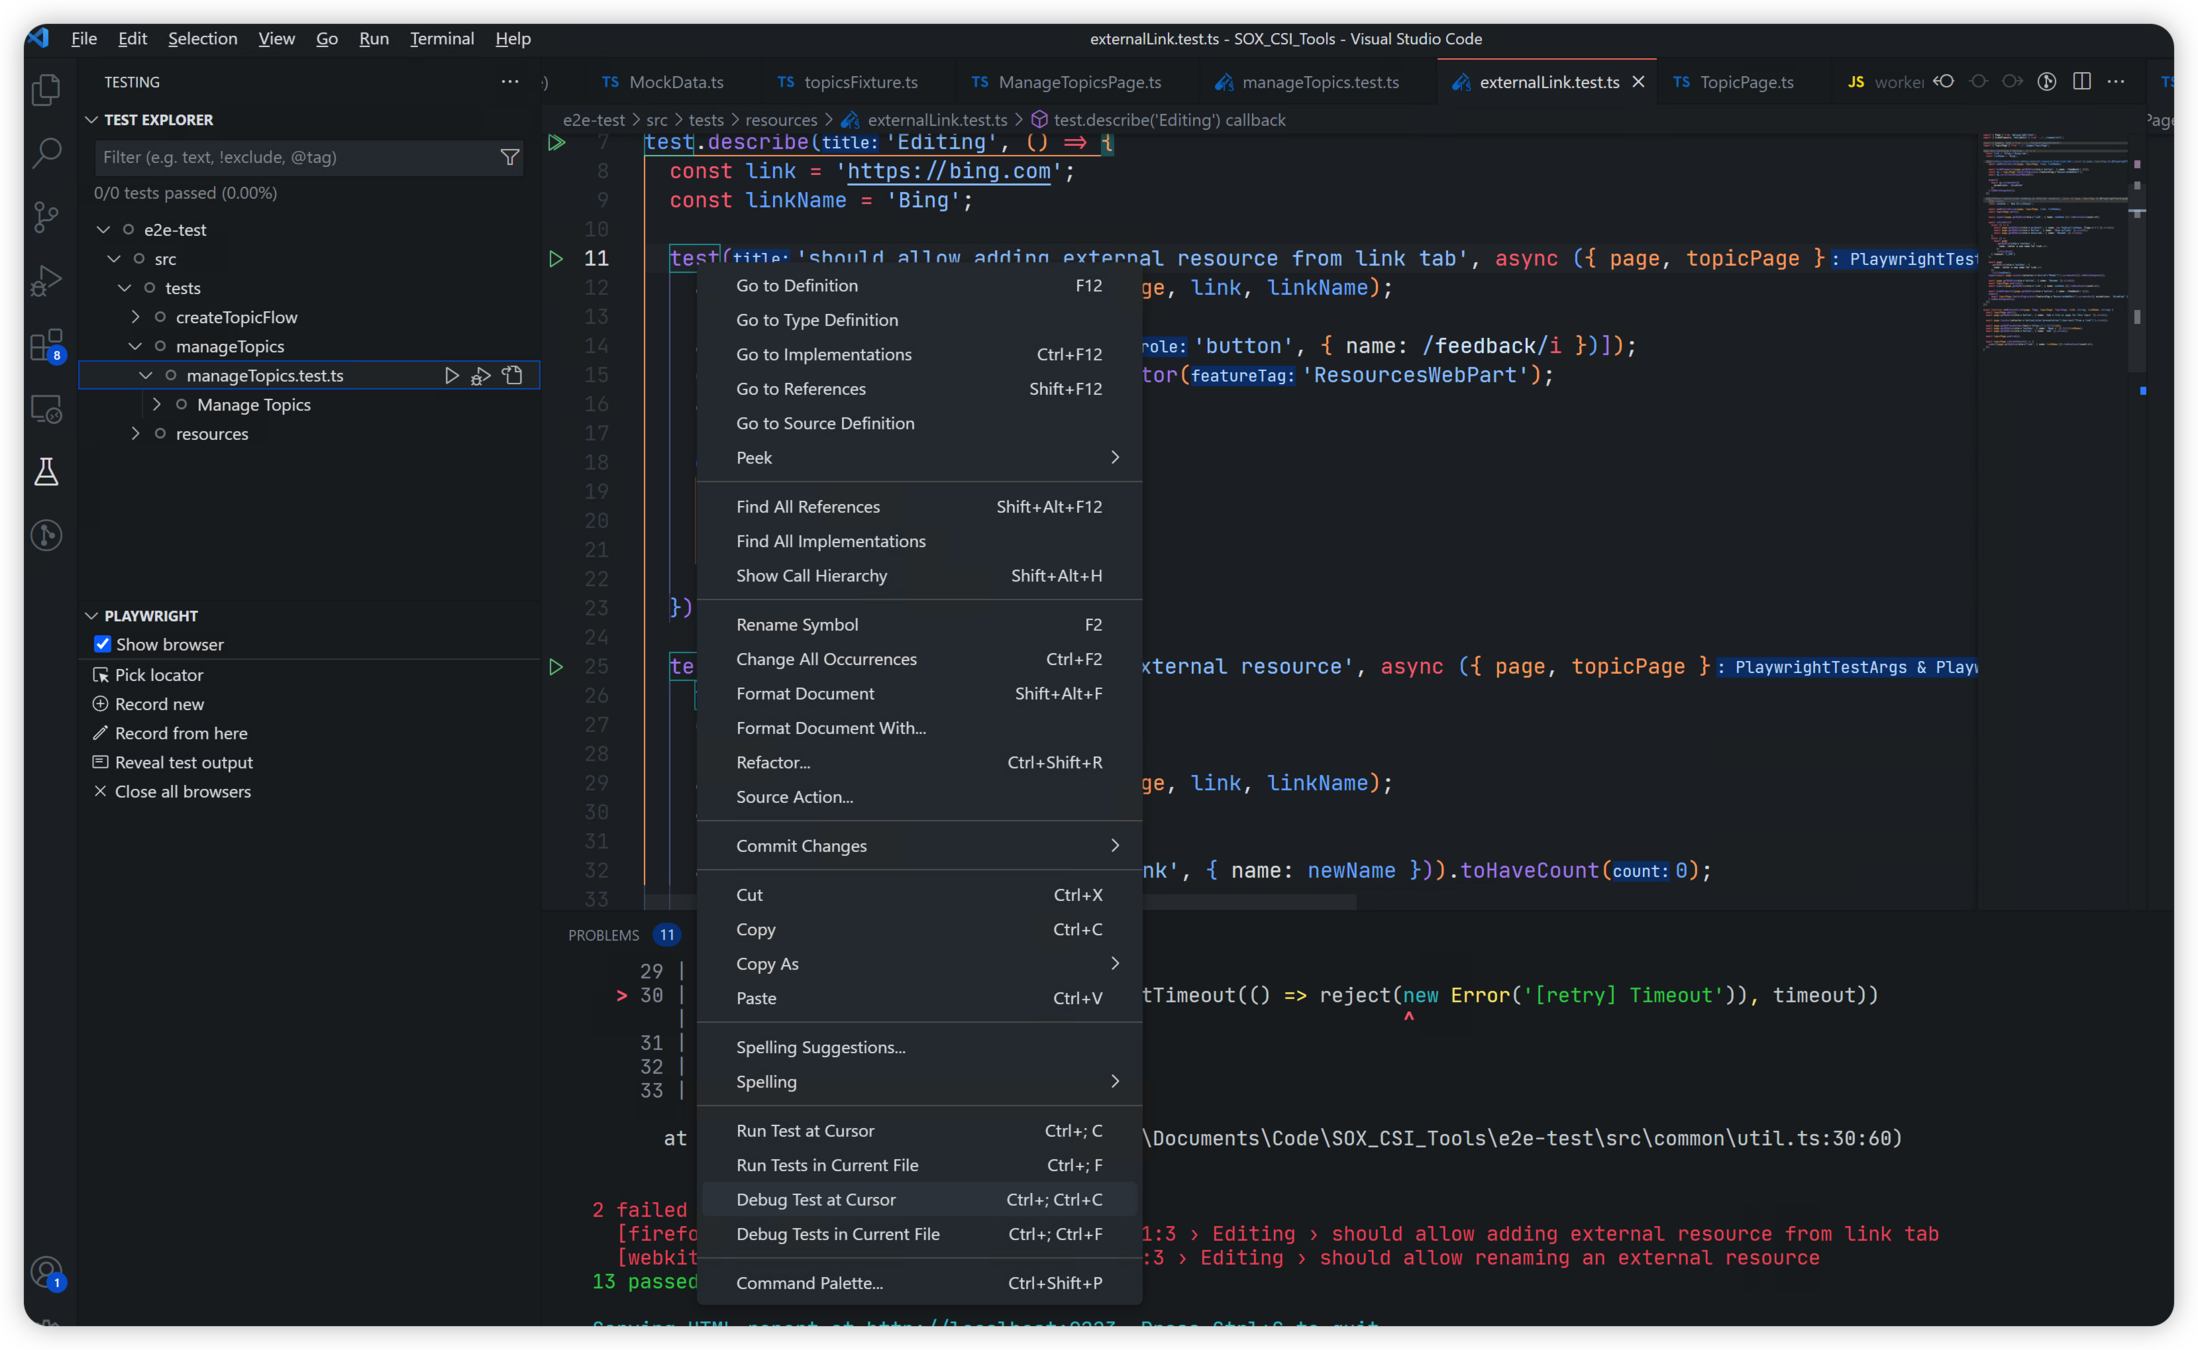Select Debug Test at Cursor menu entry
Screen dimensions: 2198x1350
815,1199
